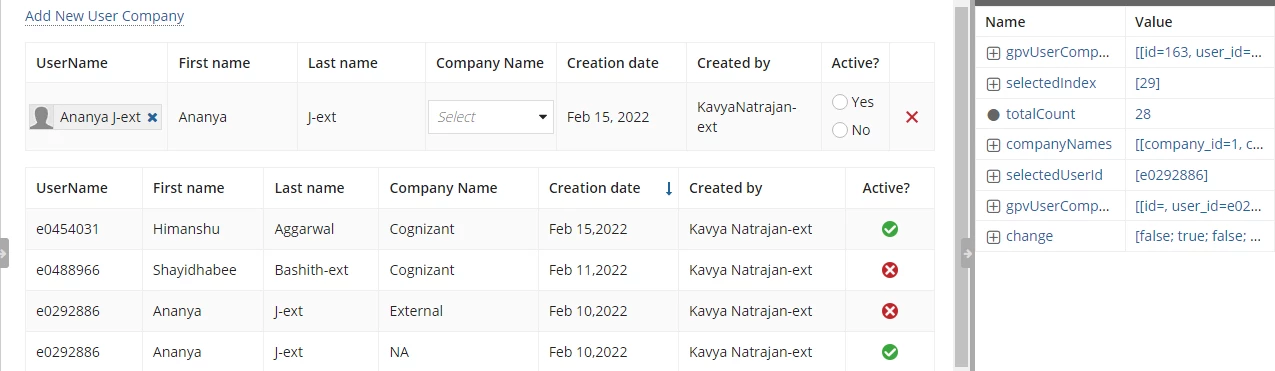Screen dimensions: 1275x371
Task: Sort by Creation date using the arrow icon
Action: pos(668,188)
